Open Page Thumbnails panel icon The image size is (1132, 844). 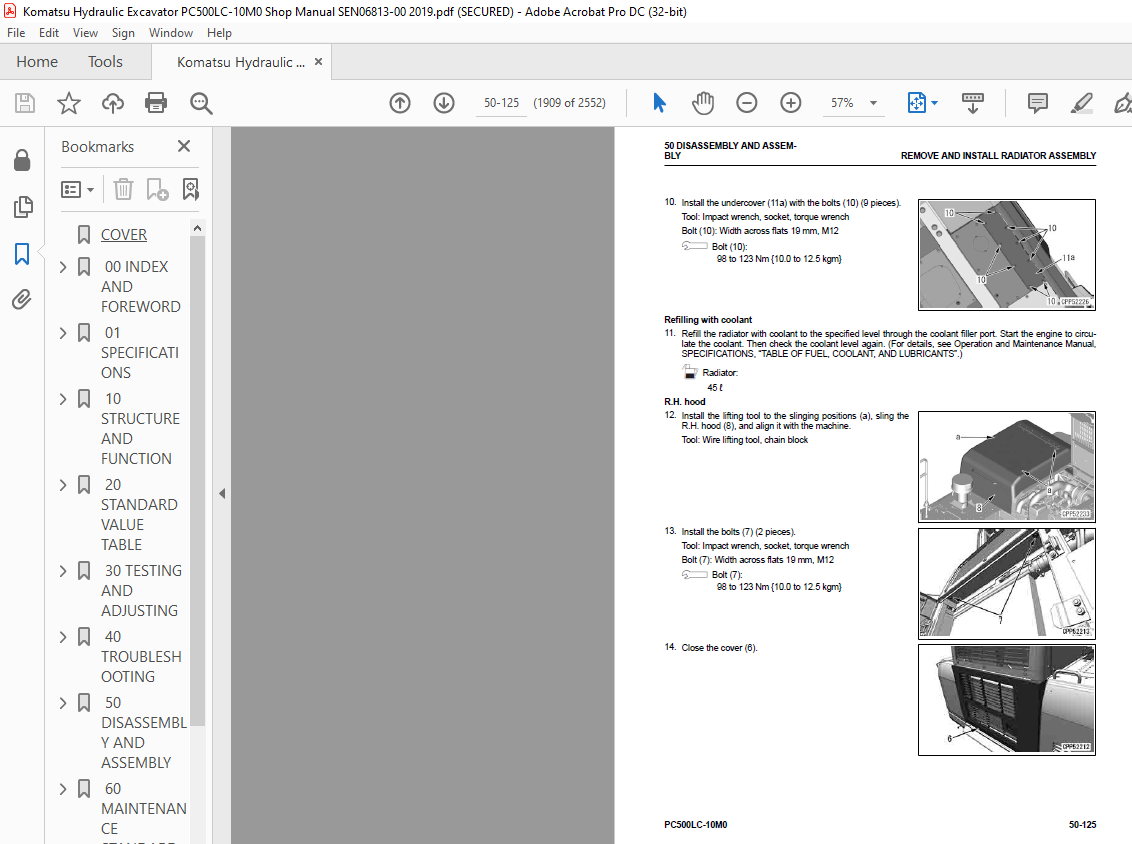(x=22, y=207)
